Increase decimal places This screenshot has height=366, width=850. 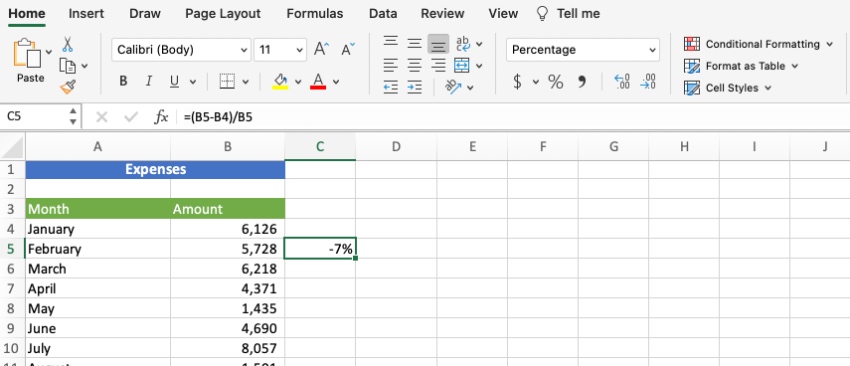622,82
